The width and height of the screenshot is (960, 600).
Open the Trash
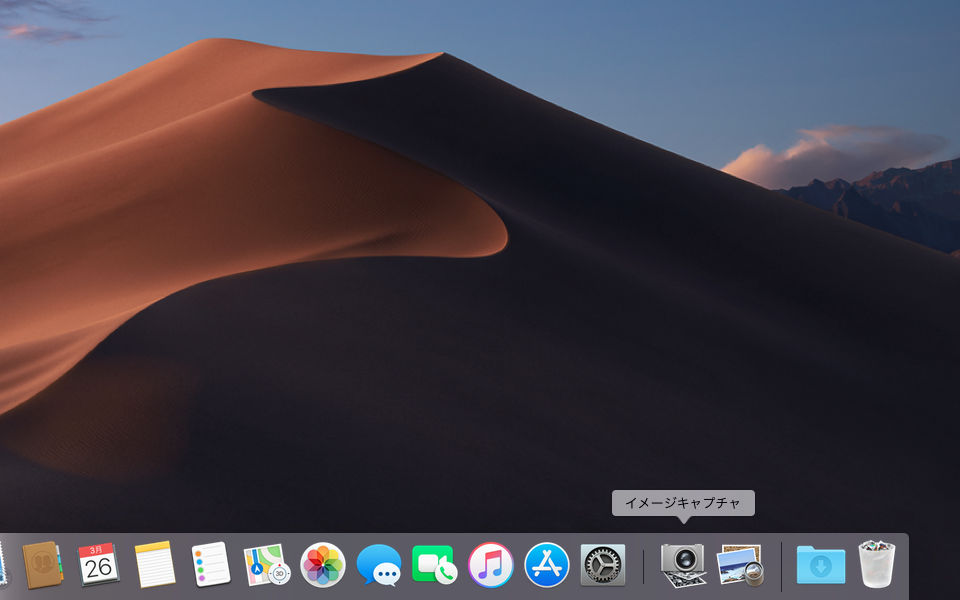click(x=877, y=564)
